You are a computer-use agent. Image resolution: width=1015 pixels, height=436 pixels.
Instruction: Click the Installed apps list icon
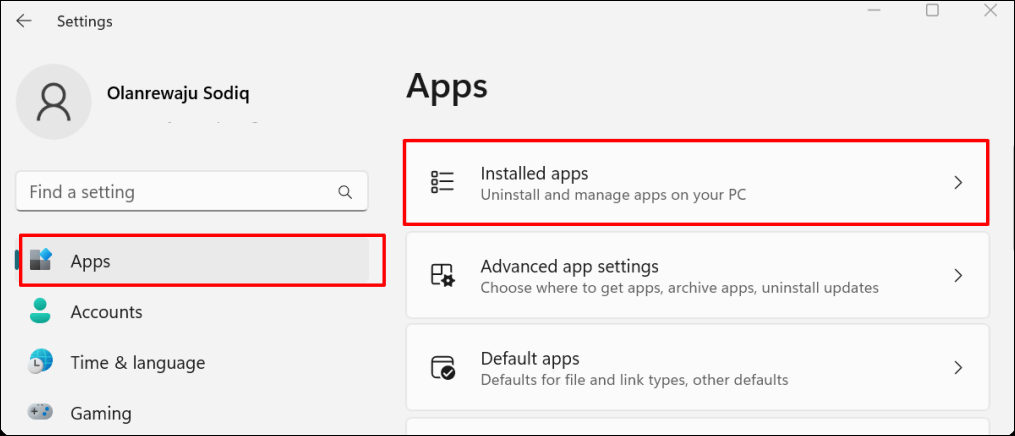click(x=442, y=182)
